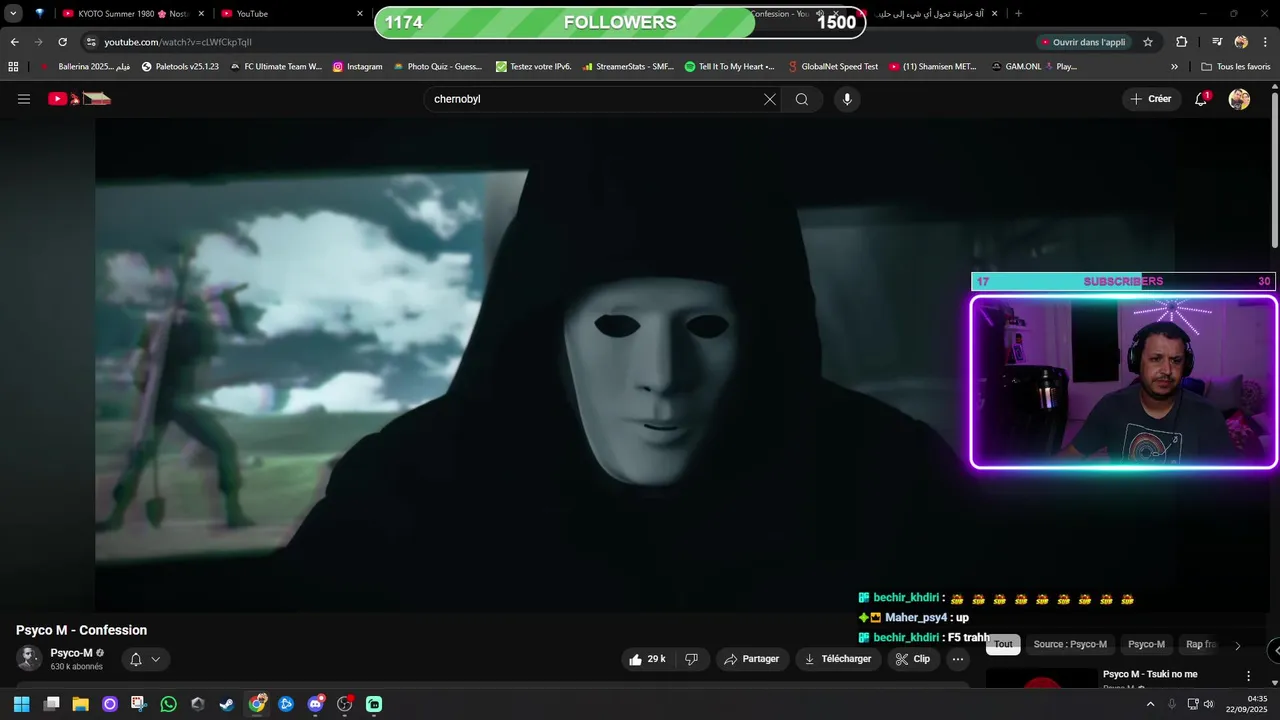Image resolution: width=1280 pixels, height=720 pixels.
Task: Create a clip with the Clip button
Action: (x=912, y=659)
